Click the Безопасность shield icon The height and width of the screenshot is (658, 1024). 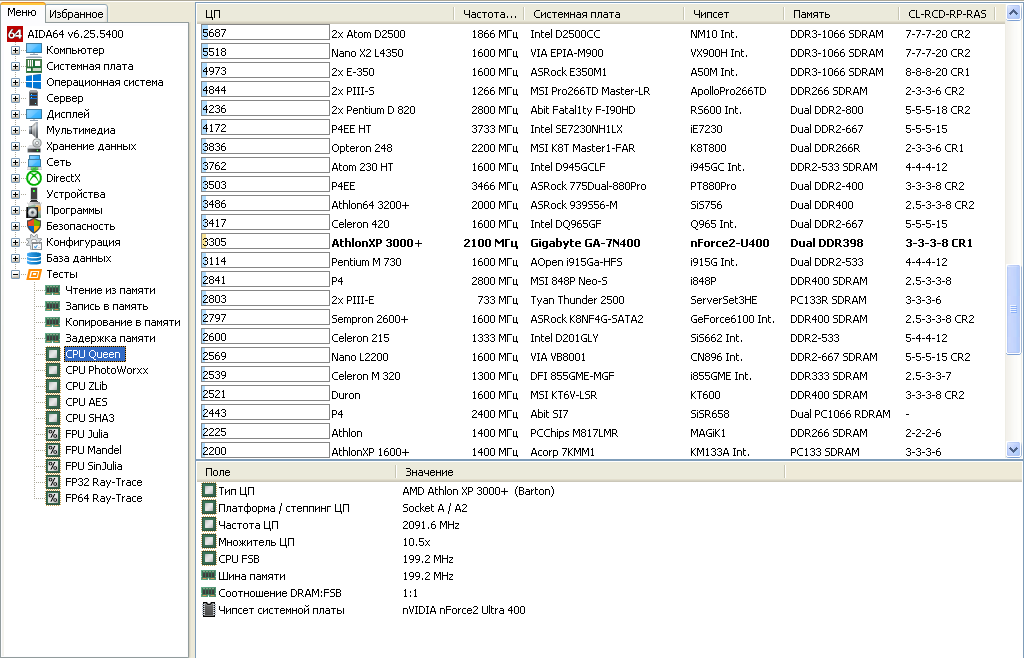[x=34, y=226]
